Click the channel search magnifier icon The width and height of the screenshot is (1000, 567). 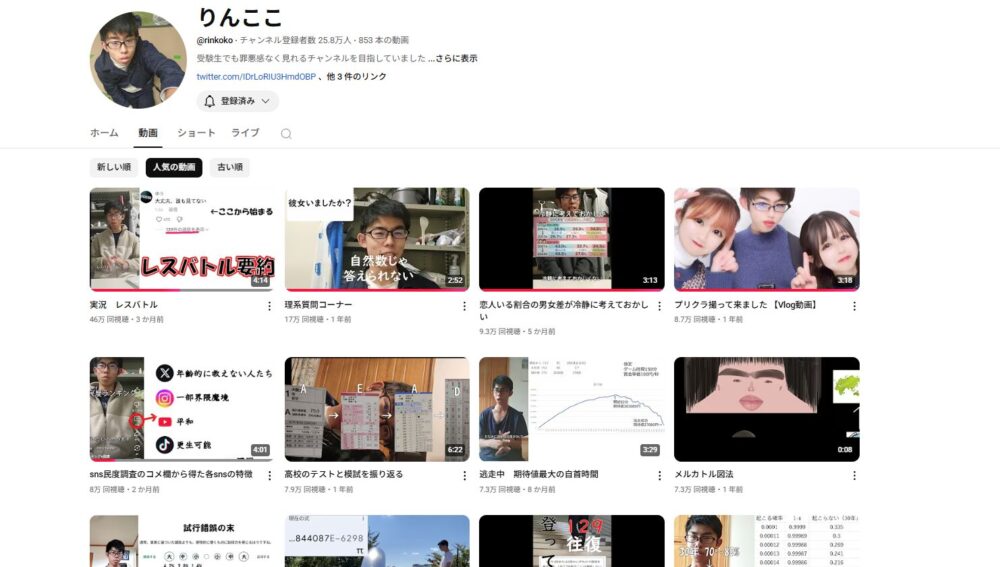click(286, 133)
